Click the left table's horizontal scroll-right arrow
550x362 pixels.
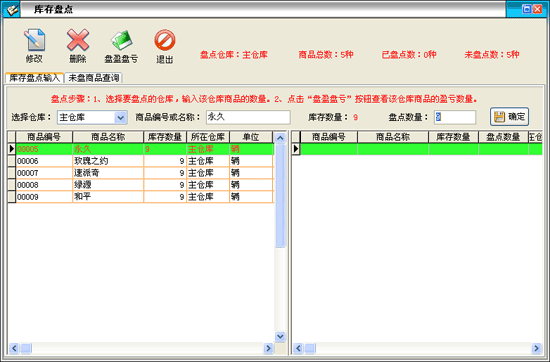(x=268, y=348)
